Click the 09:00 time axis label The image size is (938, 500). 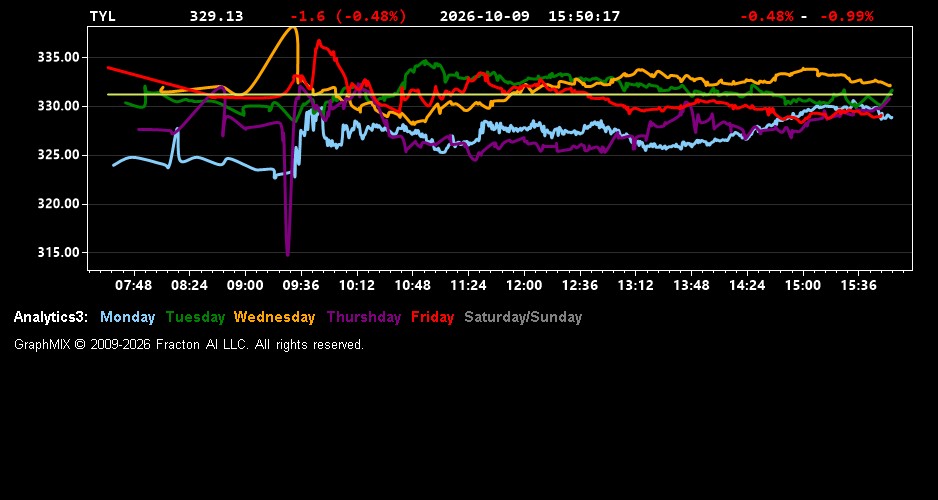click(245, 285)
